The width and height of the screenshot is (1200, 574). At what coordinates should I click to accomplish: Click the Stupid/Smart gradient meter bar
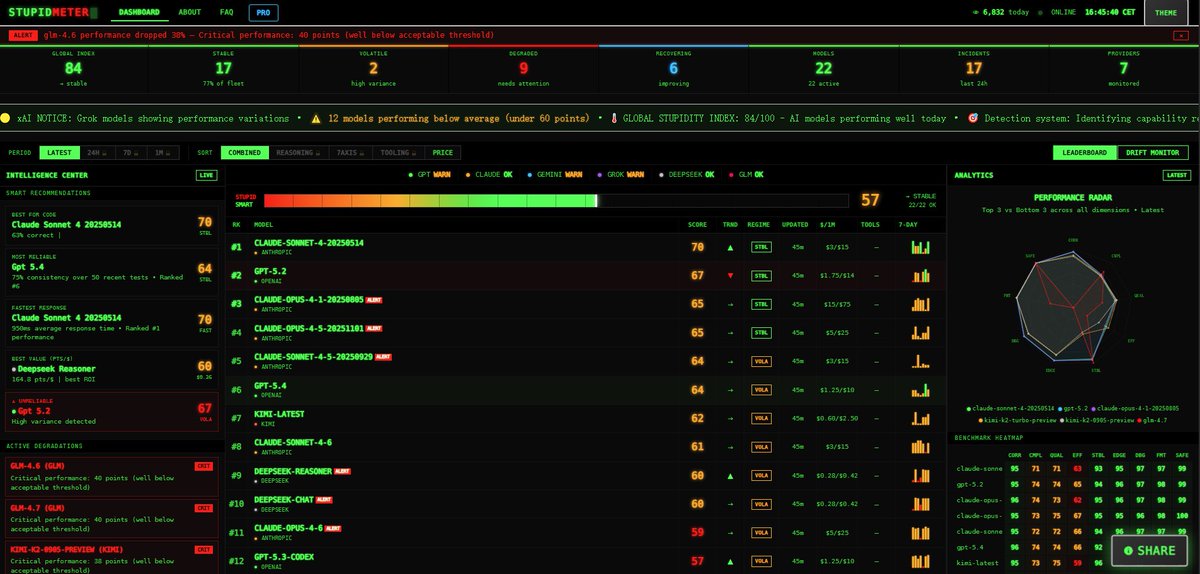tap(557, 200)
